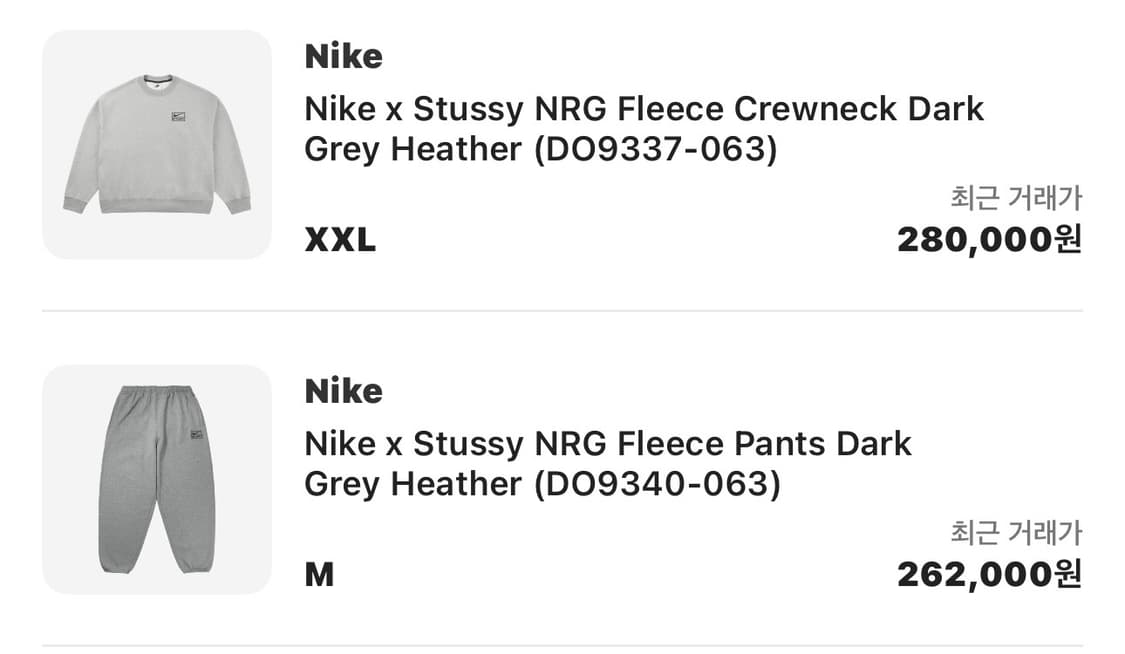Select the M size label
1125x654 pixels.
(319, 575)
